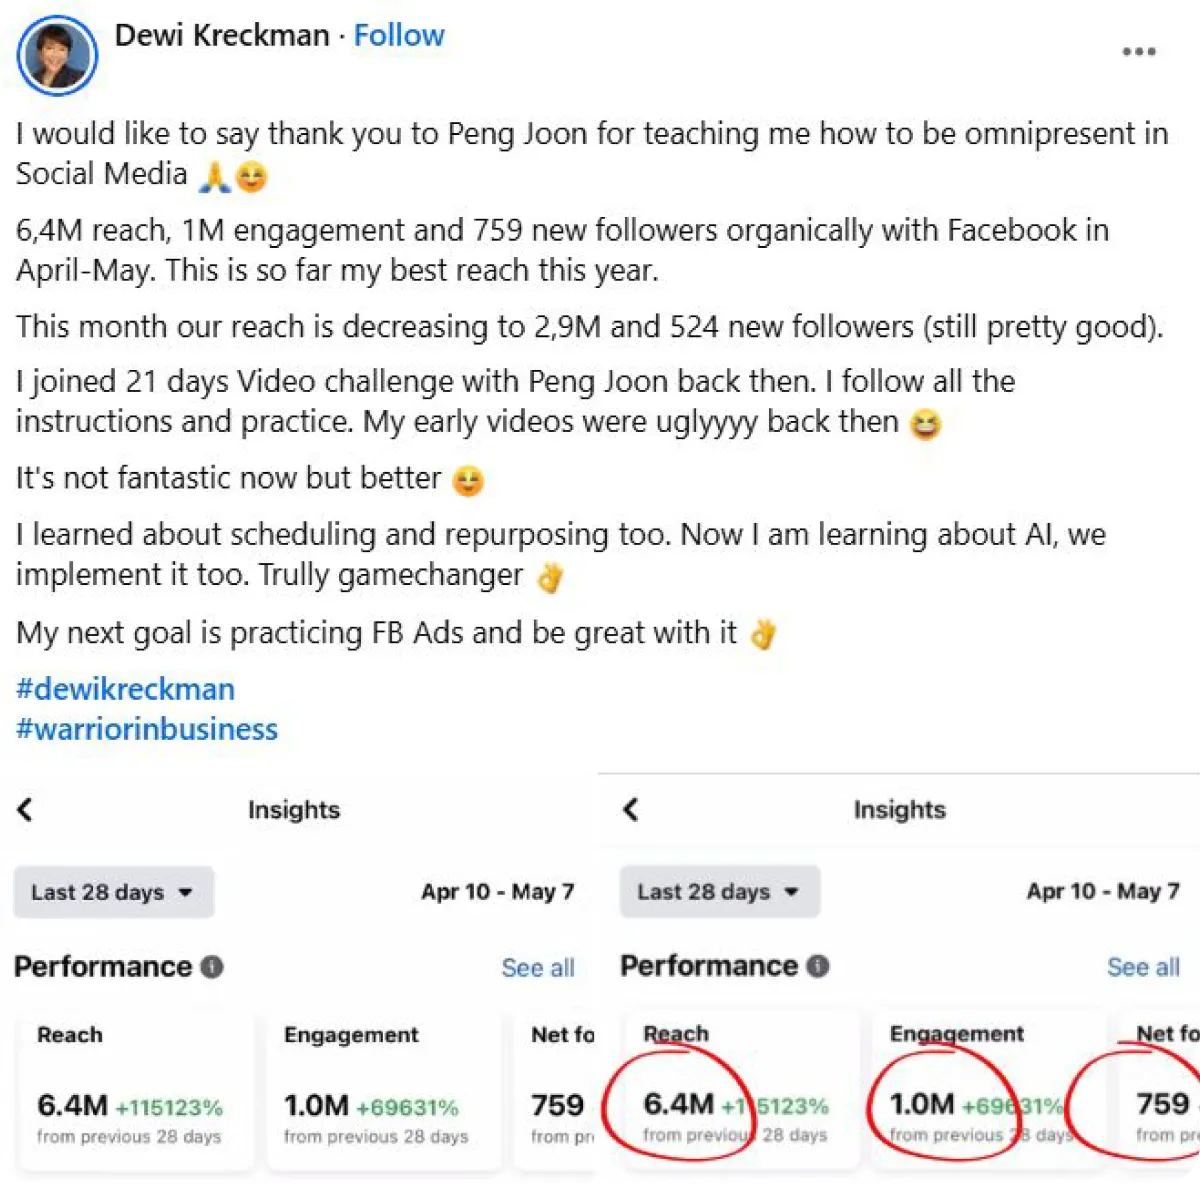Open the #warriorinbusiness hashtag
1200x1185 pixels.
(x=146, y=729)
